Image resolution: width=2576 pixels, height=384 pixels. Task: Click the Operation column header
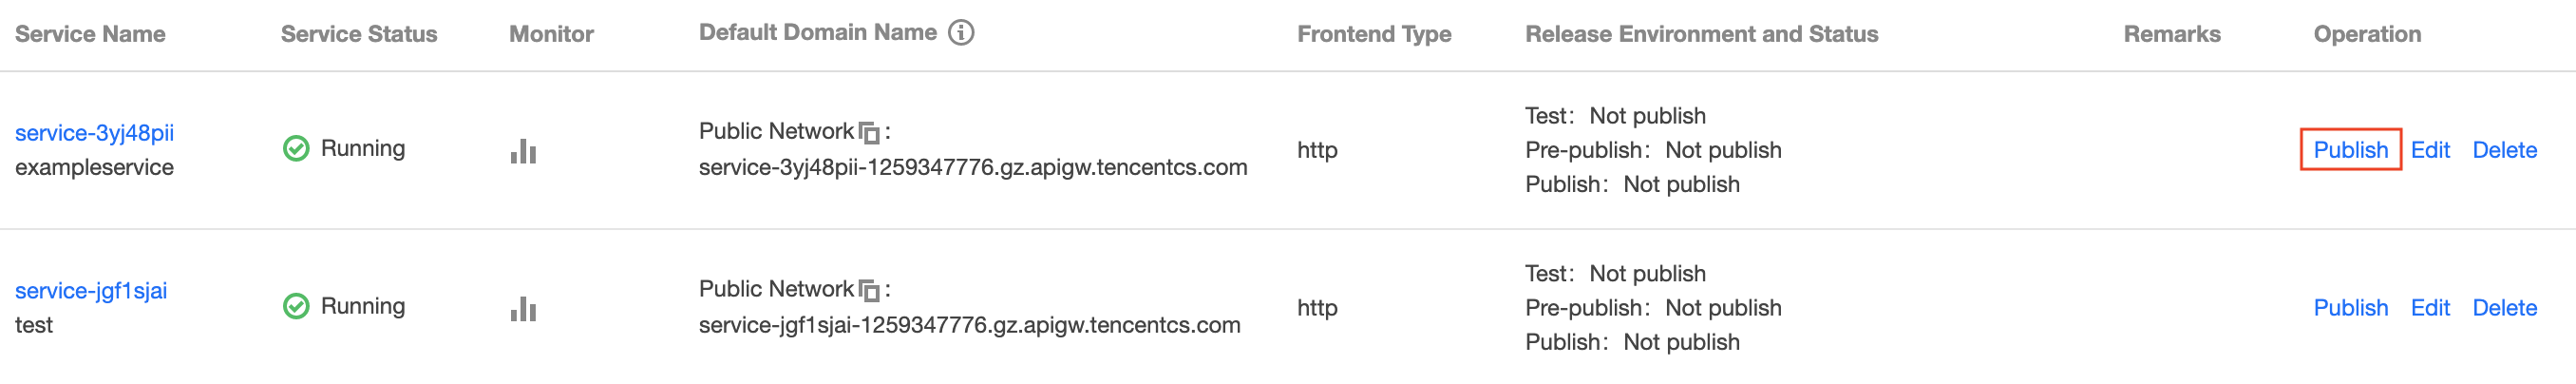[2367, 34]
